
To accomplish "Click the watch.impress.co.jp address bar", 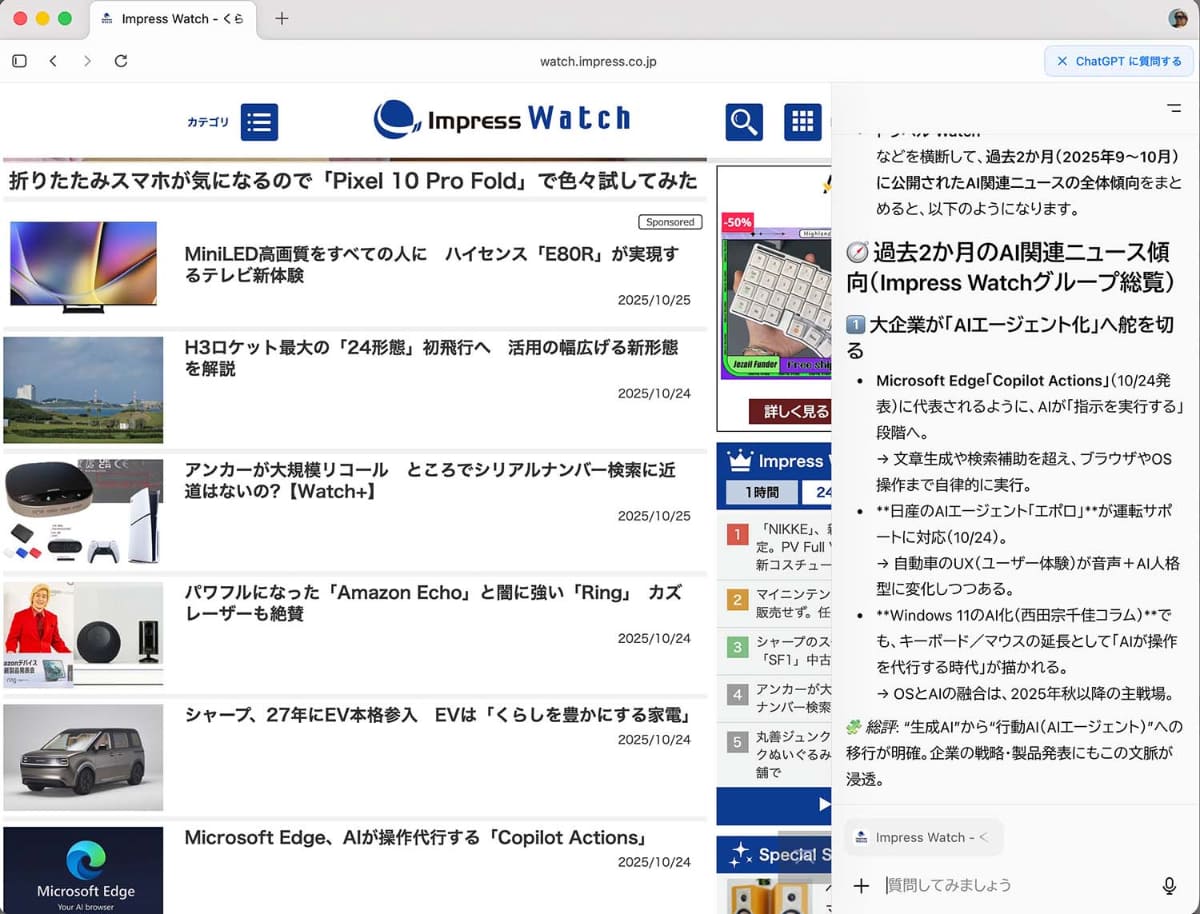I will (x=598, y=61).
